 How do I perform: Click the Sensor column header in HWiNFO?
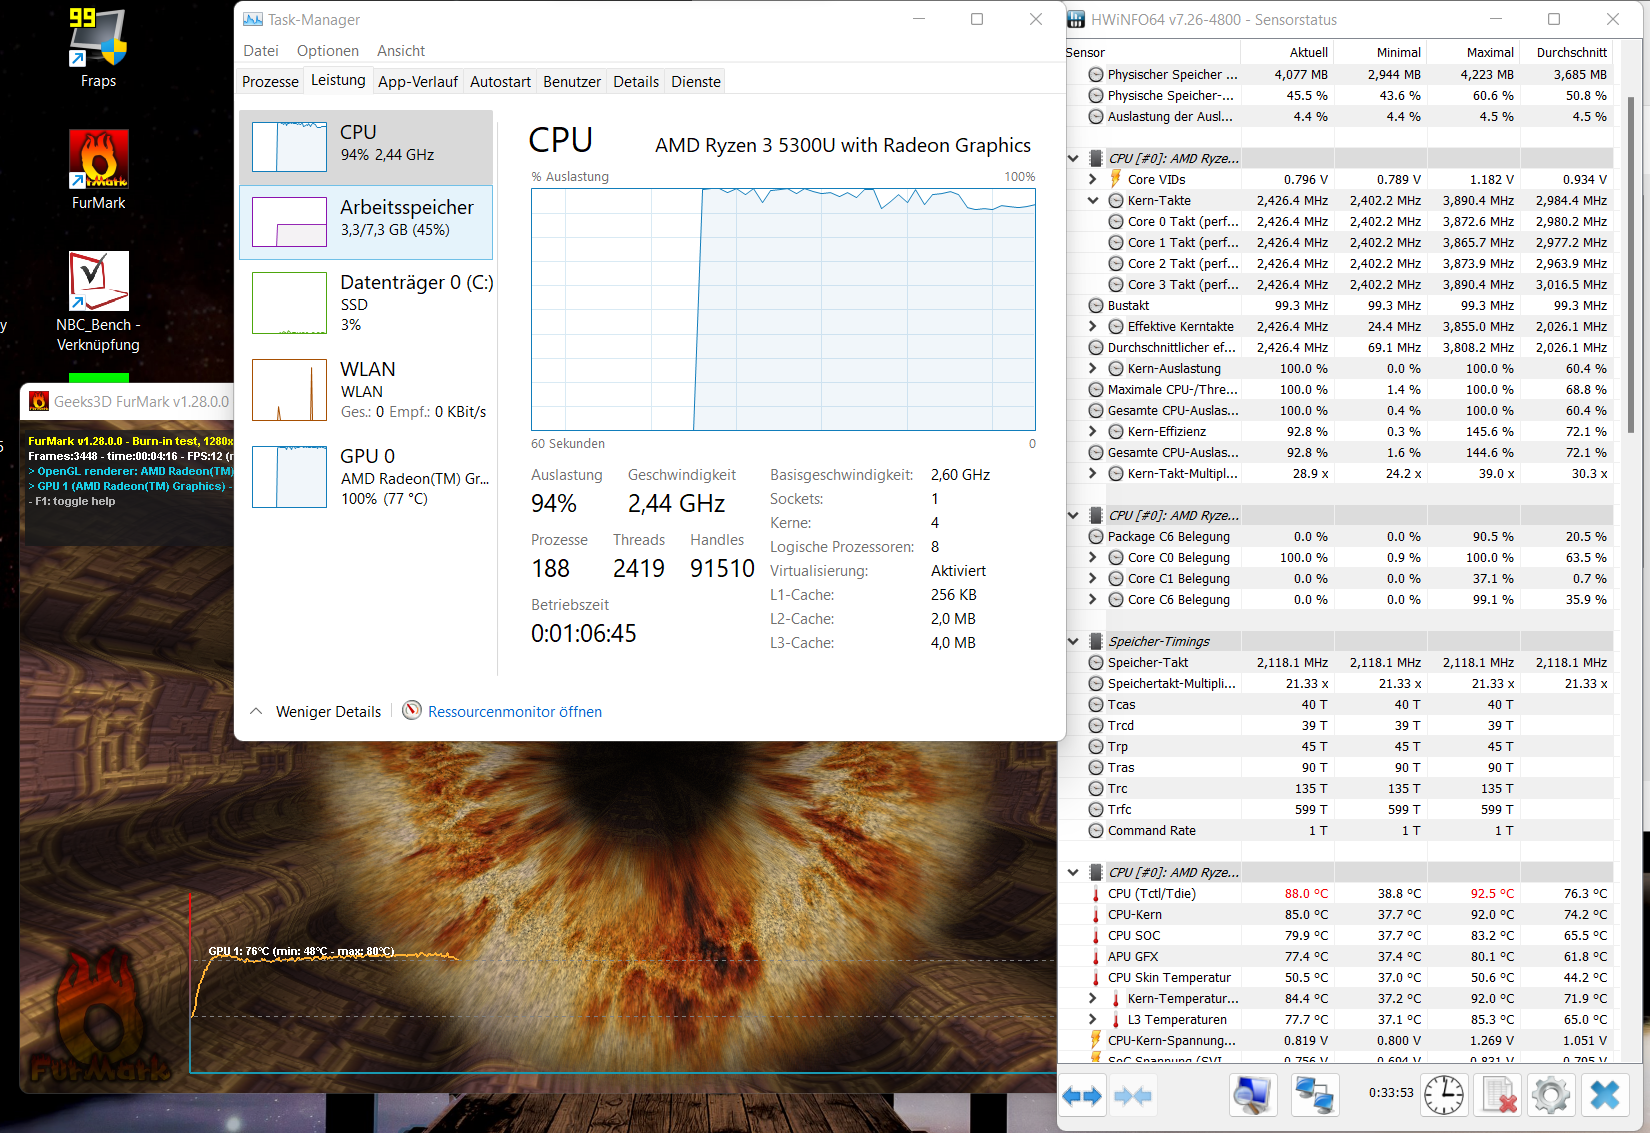[x=1152, y=52]
